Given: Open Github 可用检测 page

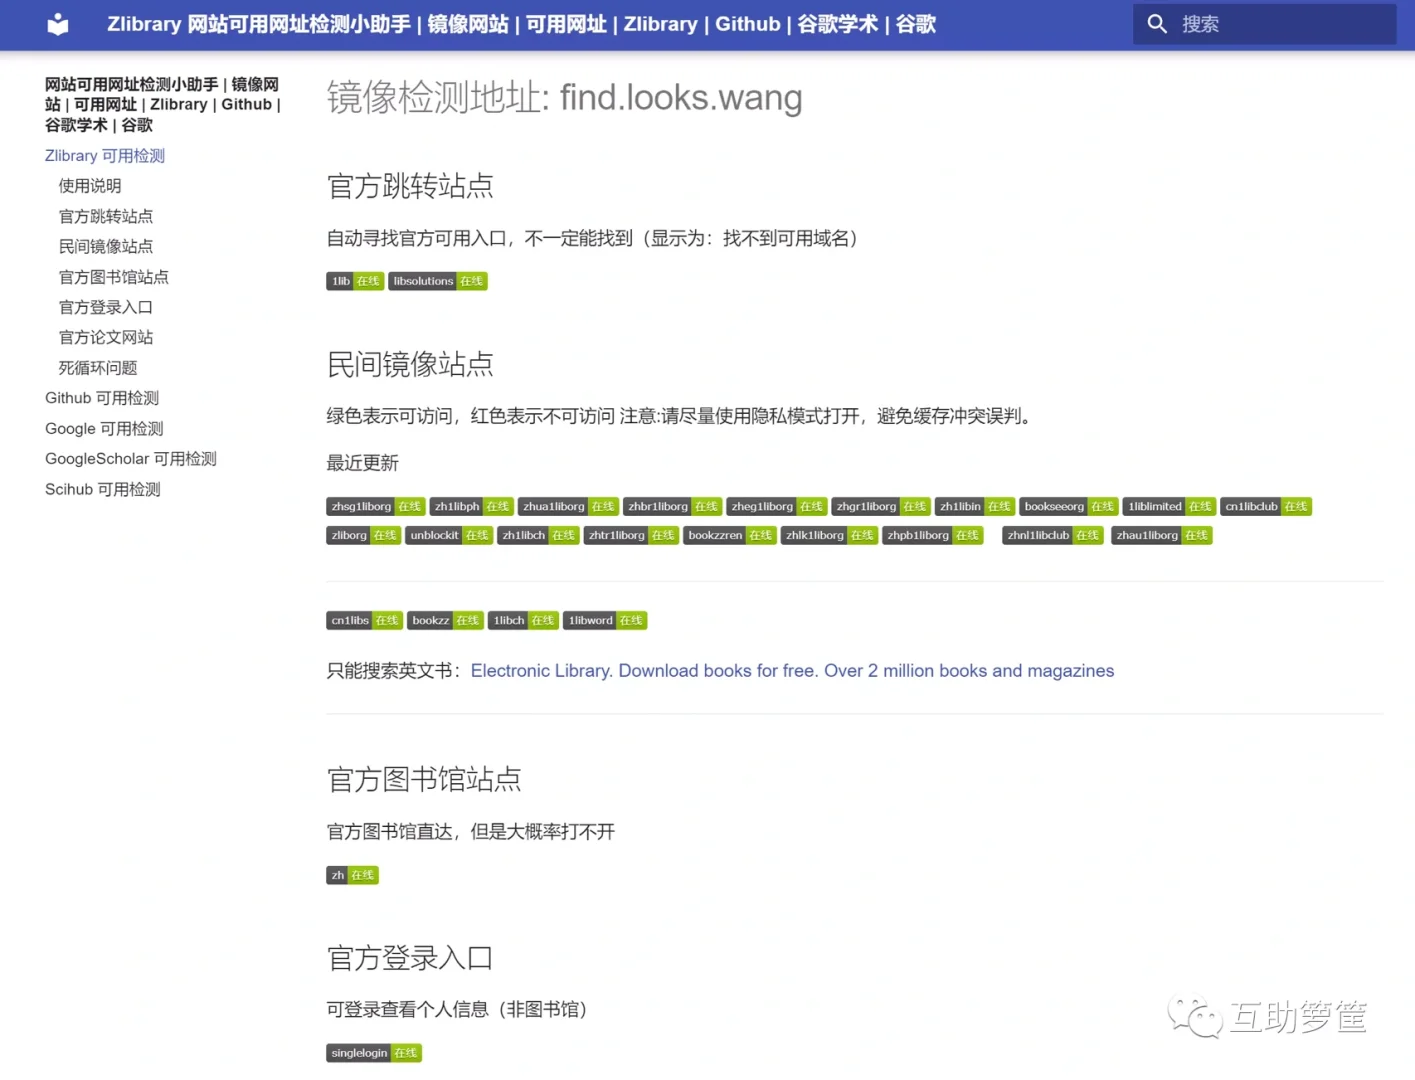Looking at the screenshot, I should tap(102, 398).
